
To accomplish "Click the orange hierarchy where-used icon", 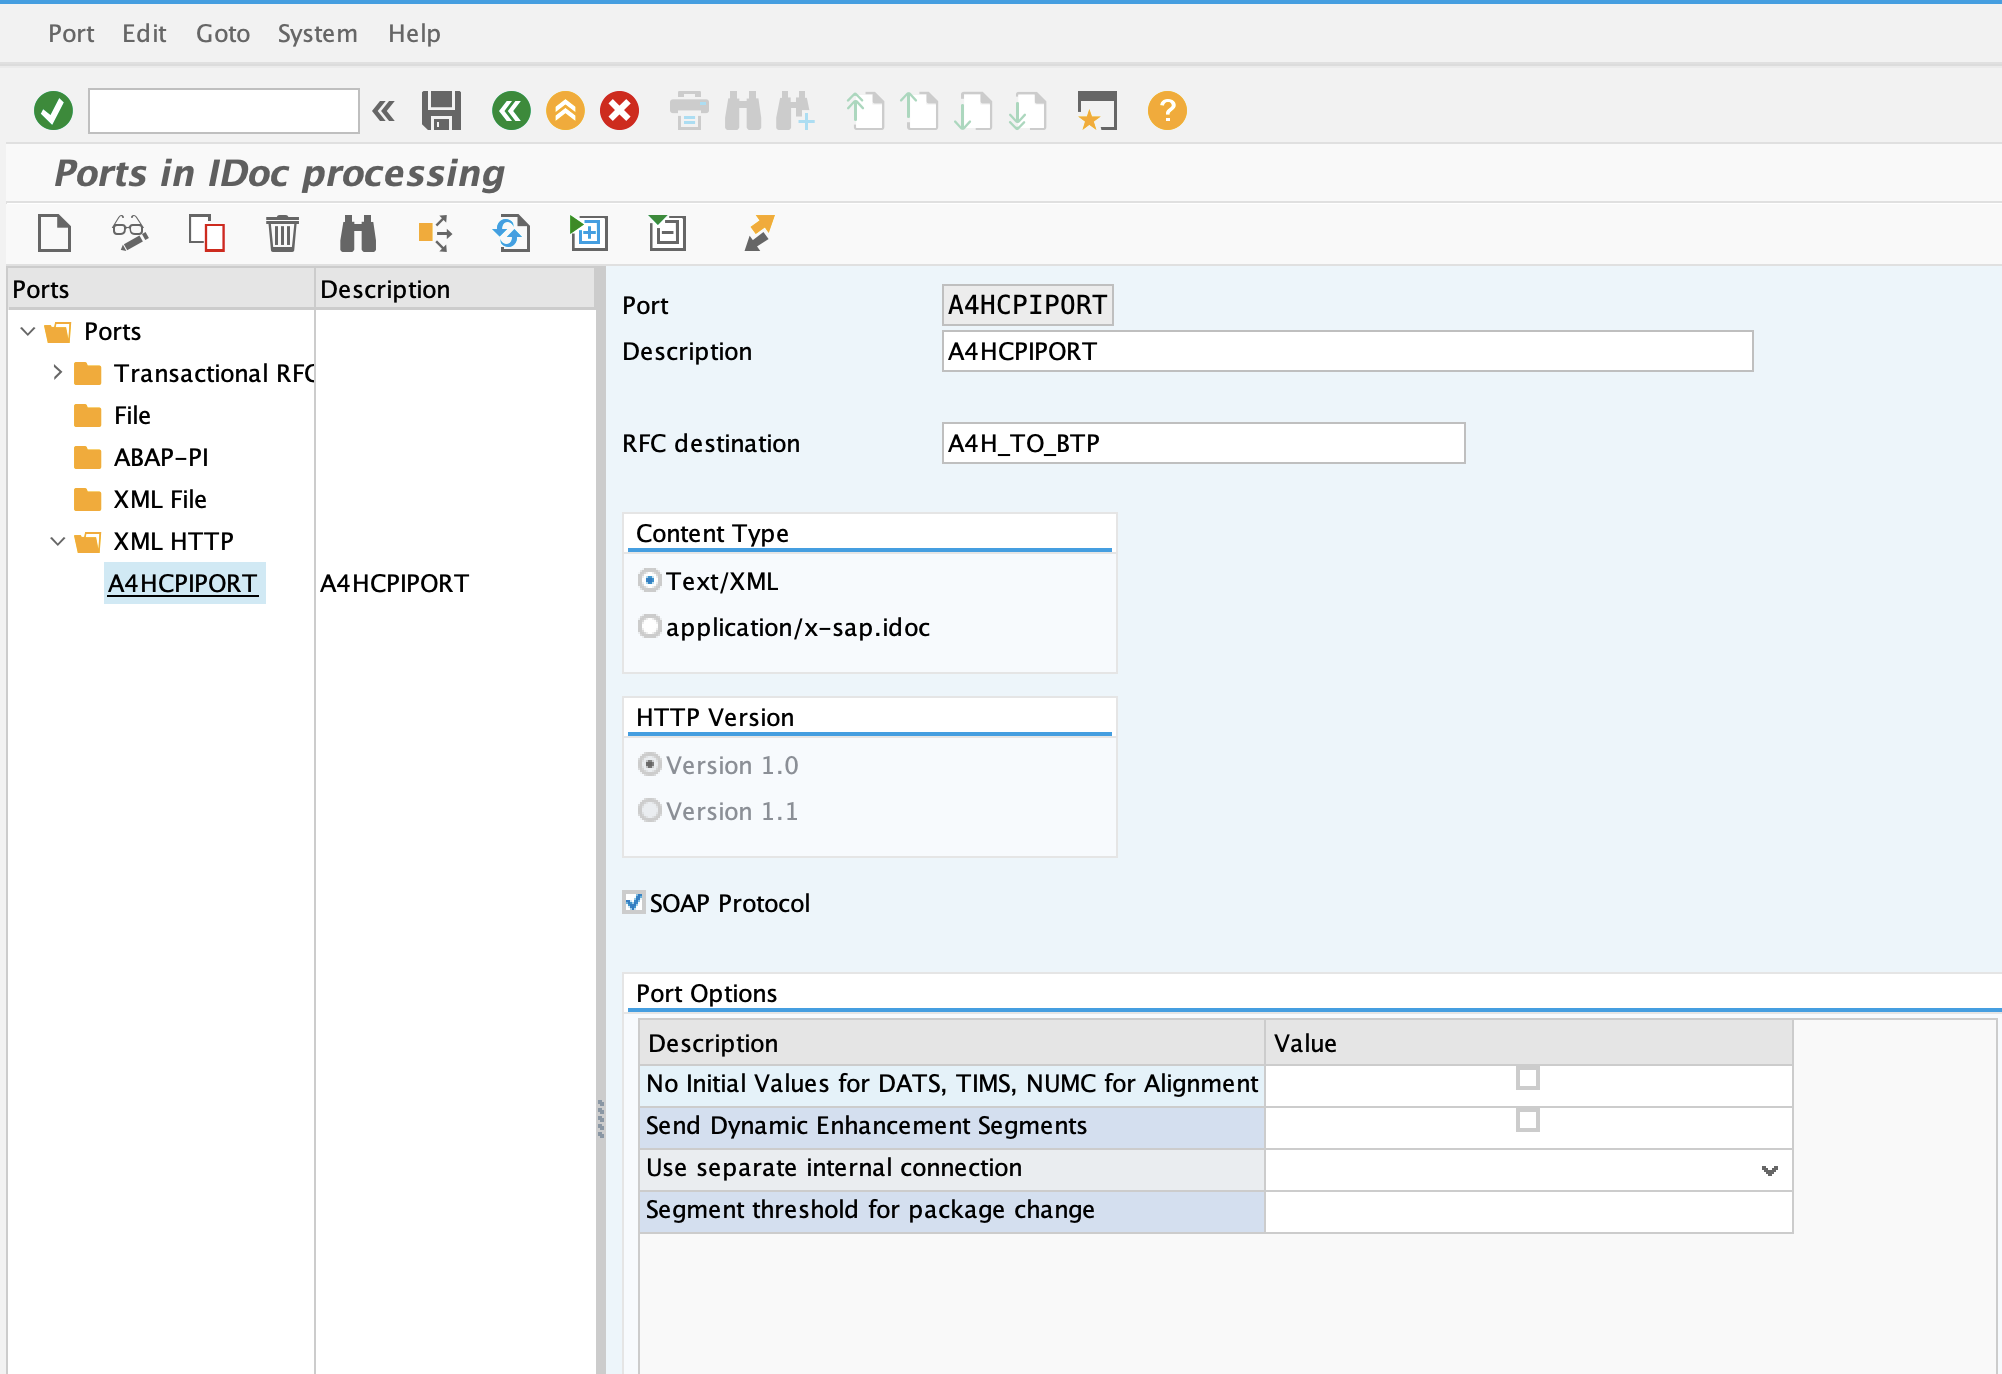I will [435, 233].
